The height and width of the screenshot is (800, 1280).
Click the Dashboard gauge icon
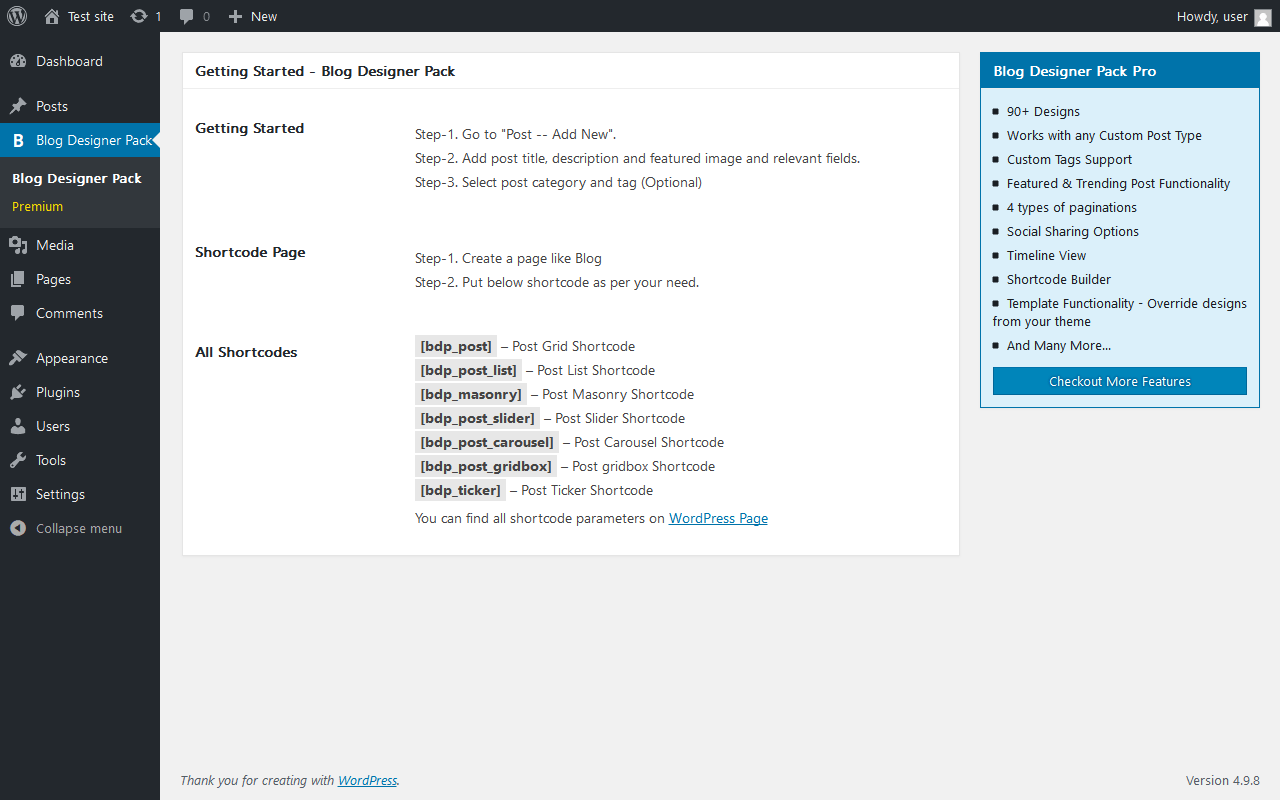(18, 61)
